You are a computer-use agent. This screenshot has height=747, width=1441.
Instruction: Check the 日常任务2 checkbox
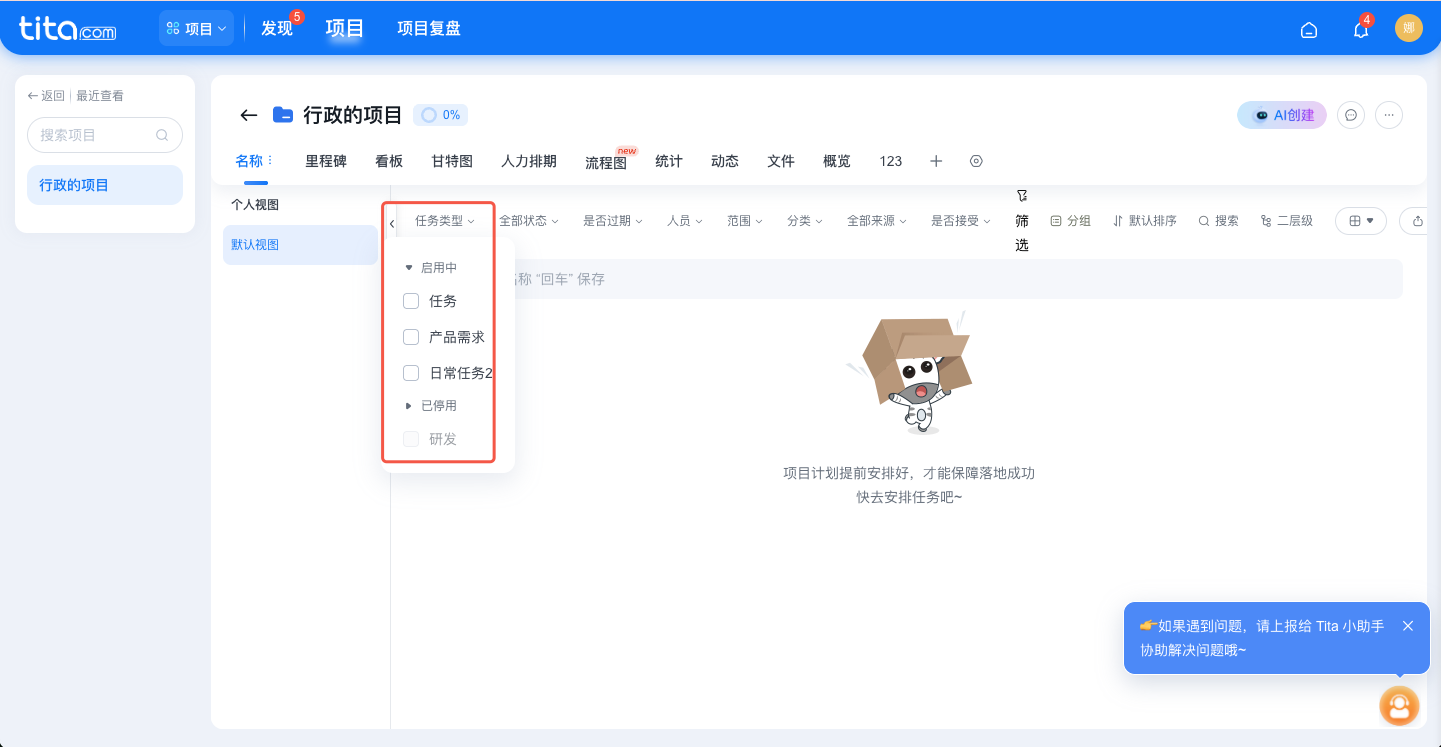[x=411, y=372]
